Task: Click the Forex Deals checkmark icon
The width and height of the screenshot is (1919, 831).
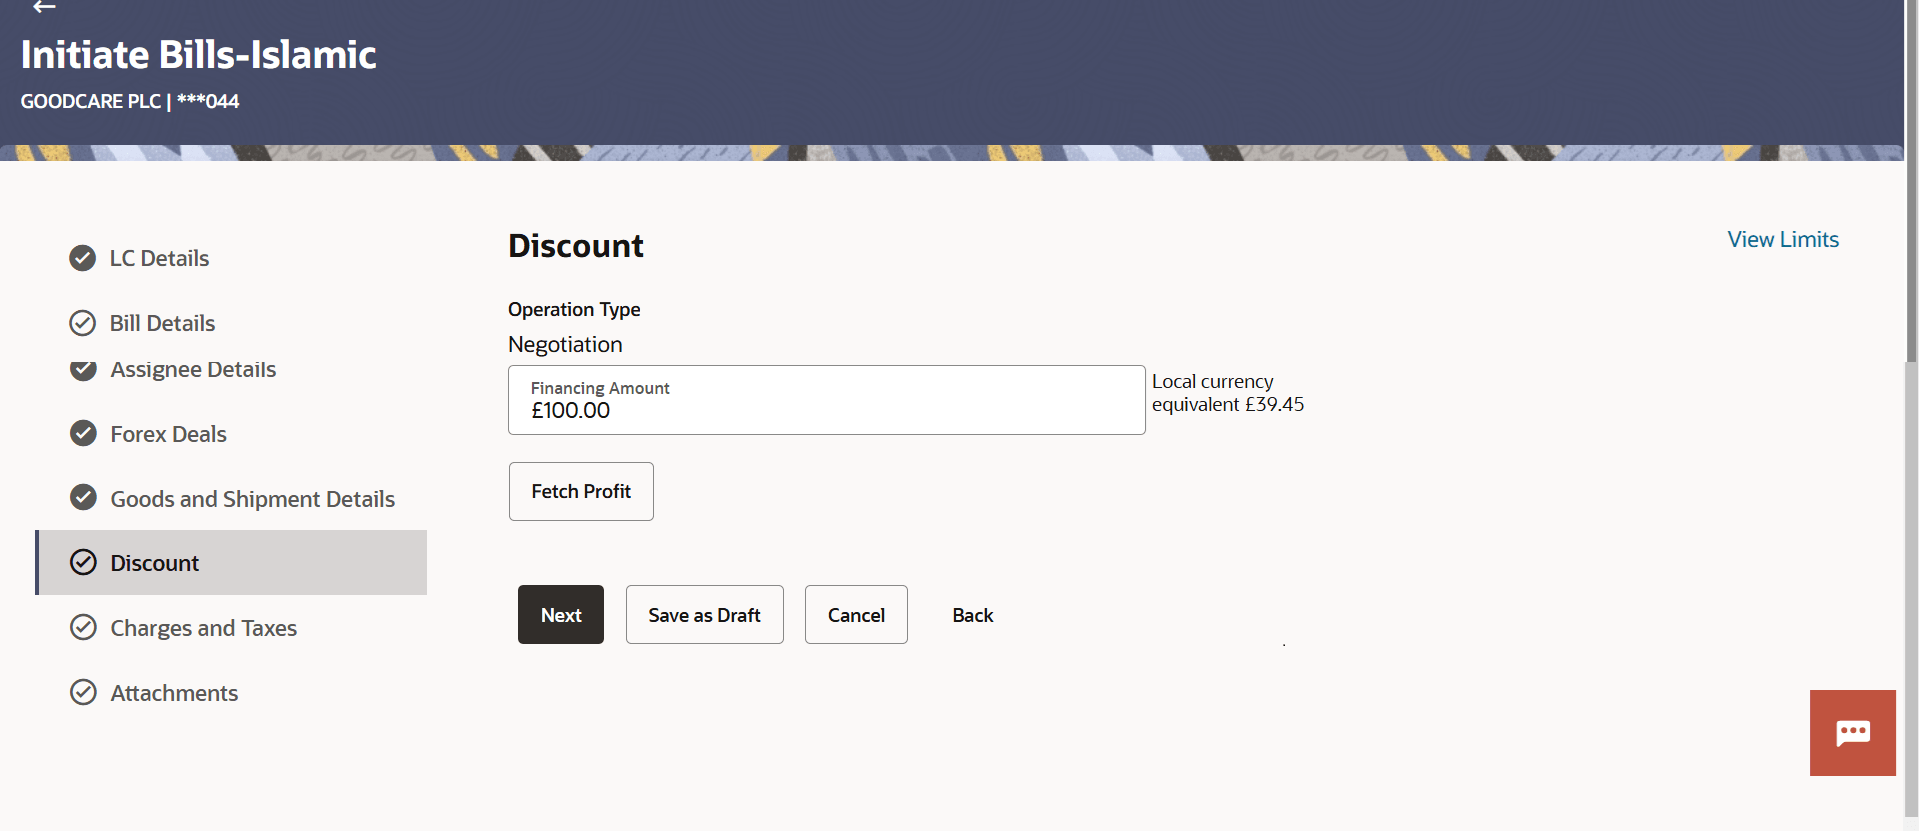Action: (x=84, y=433)
